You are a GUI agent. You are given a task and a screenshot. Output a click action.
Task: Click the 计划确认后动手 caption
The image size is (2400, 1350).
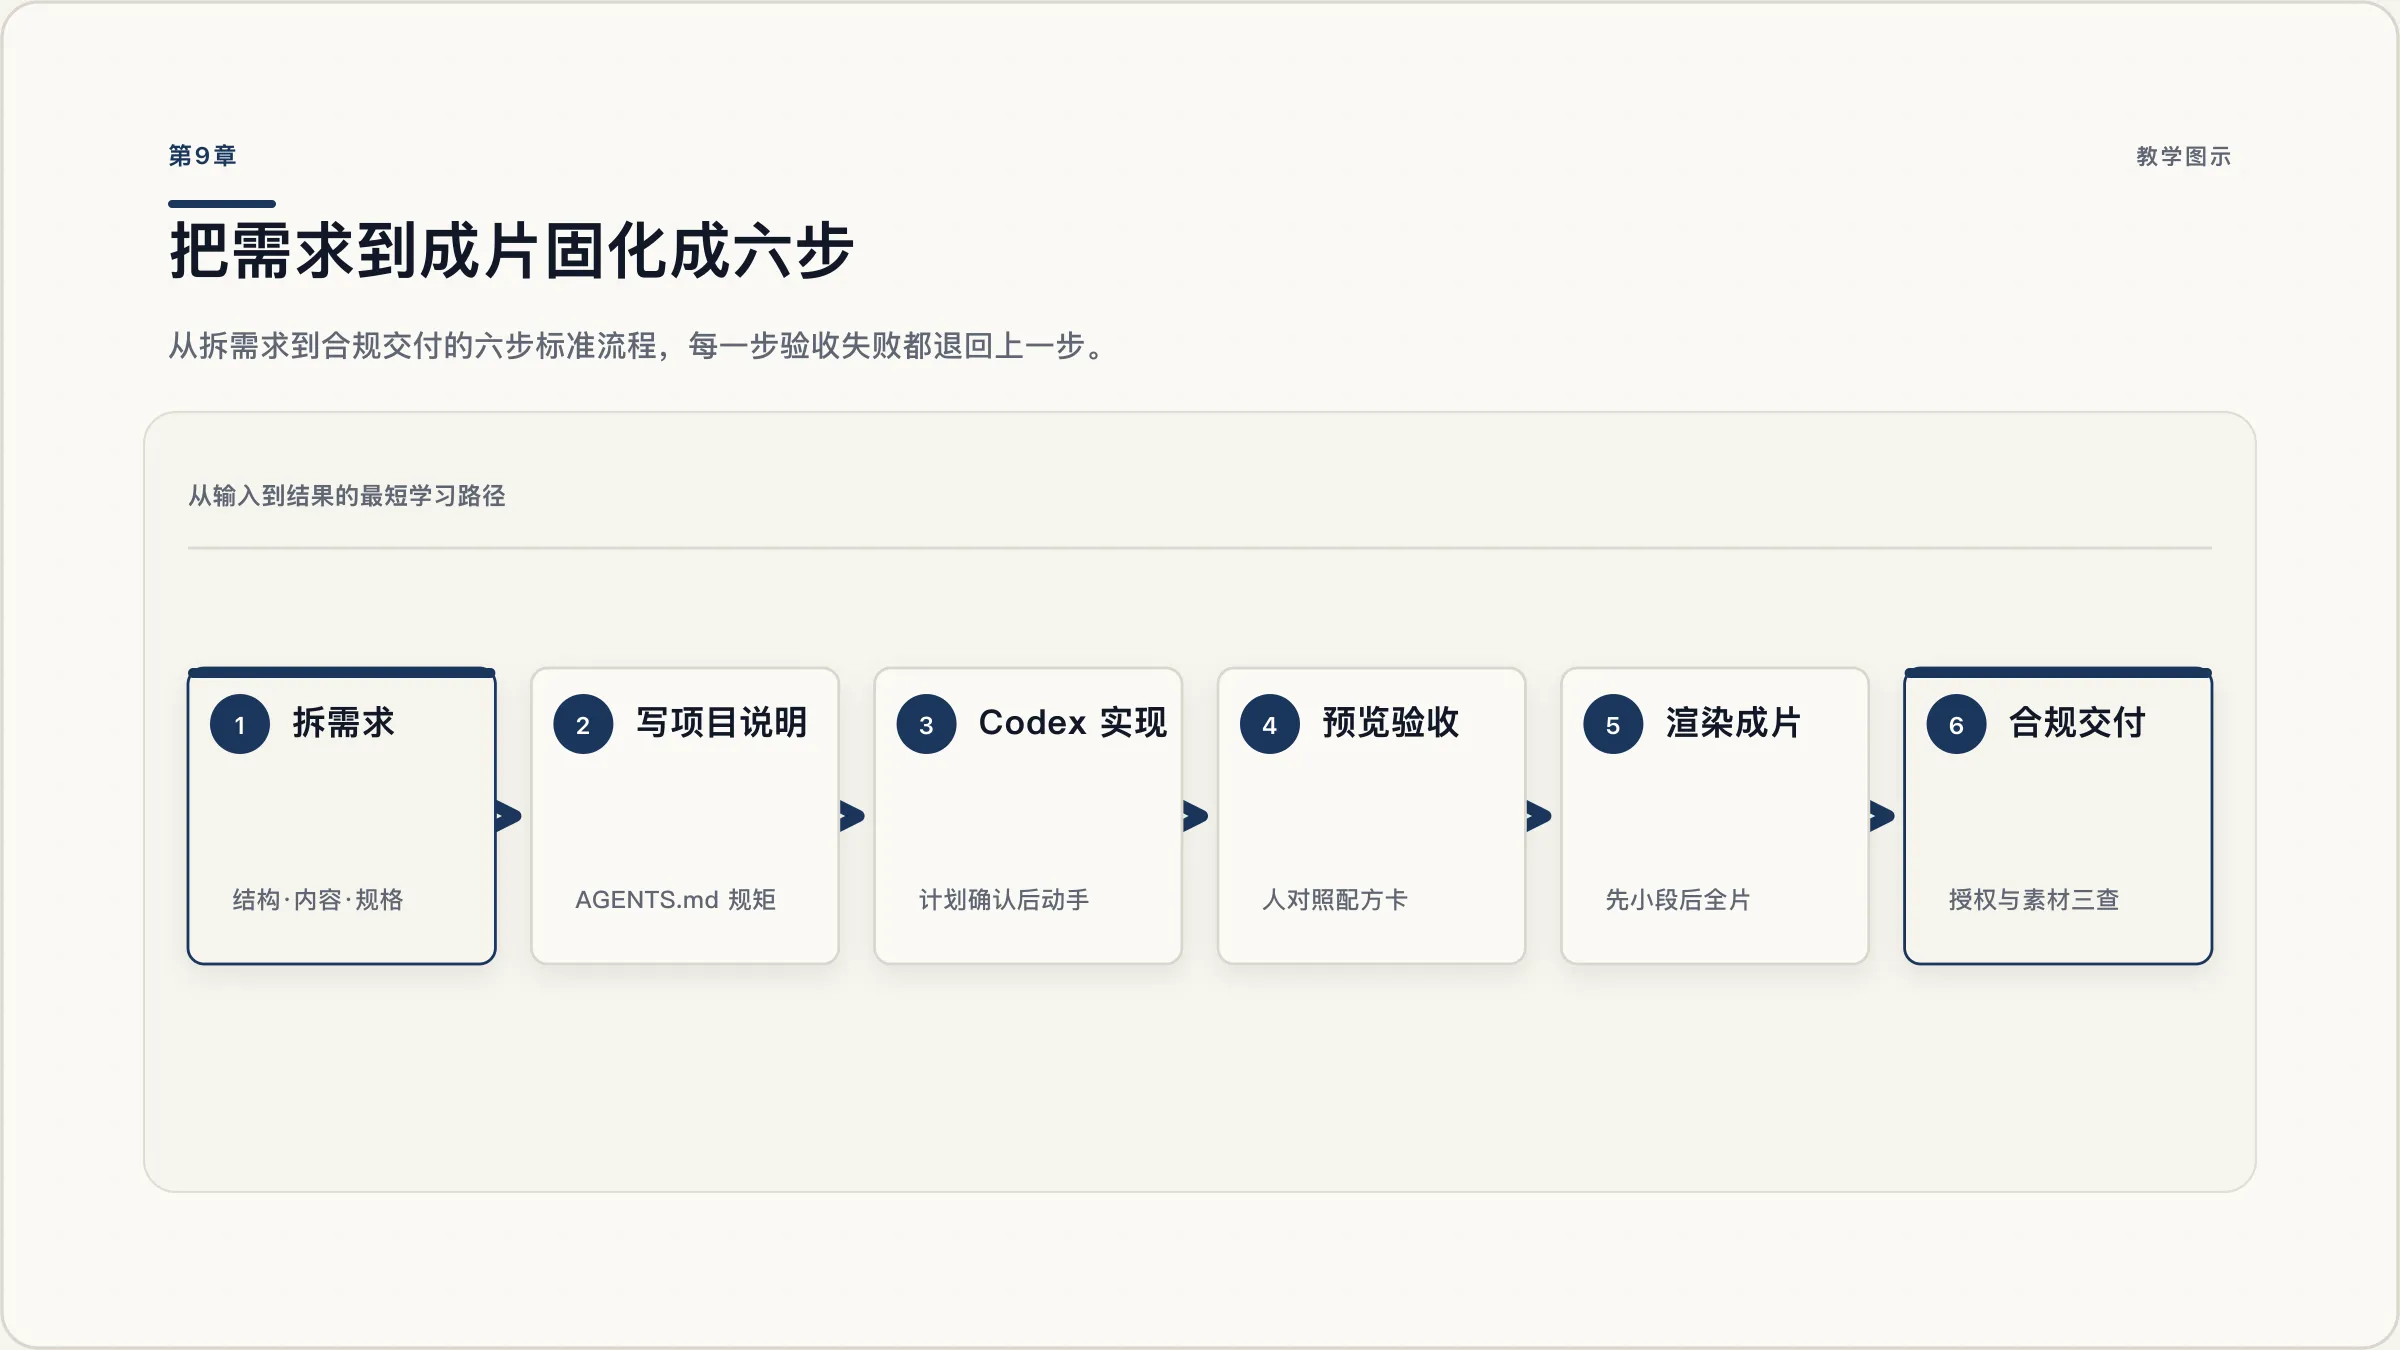[1004, 900]
